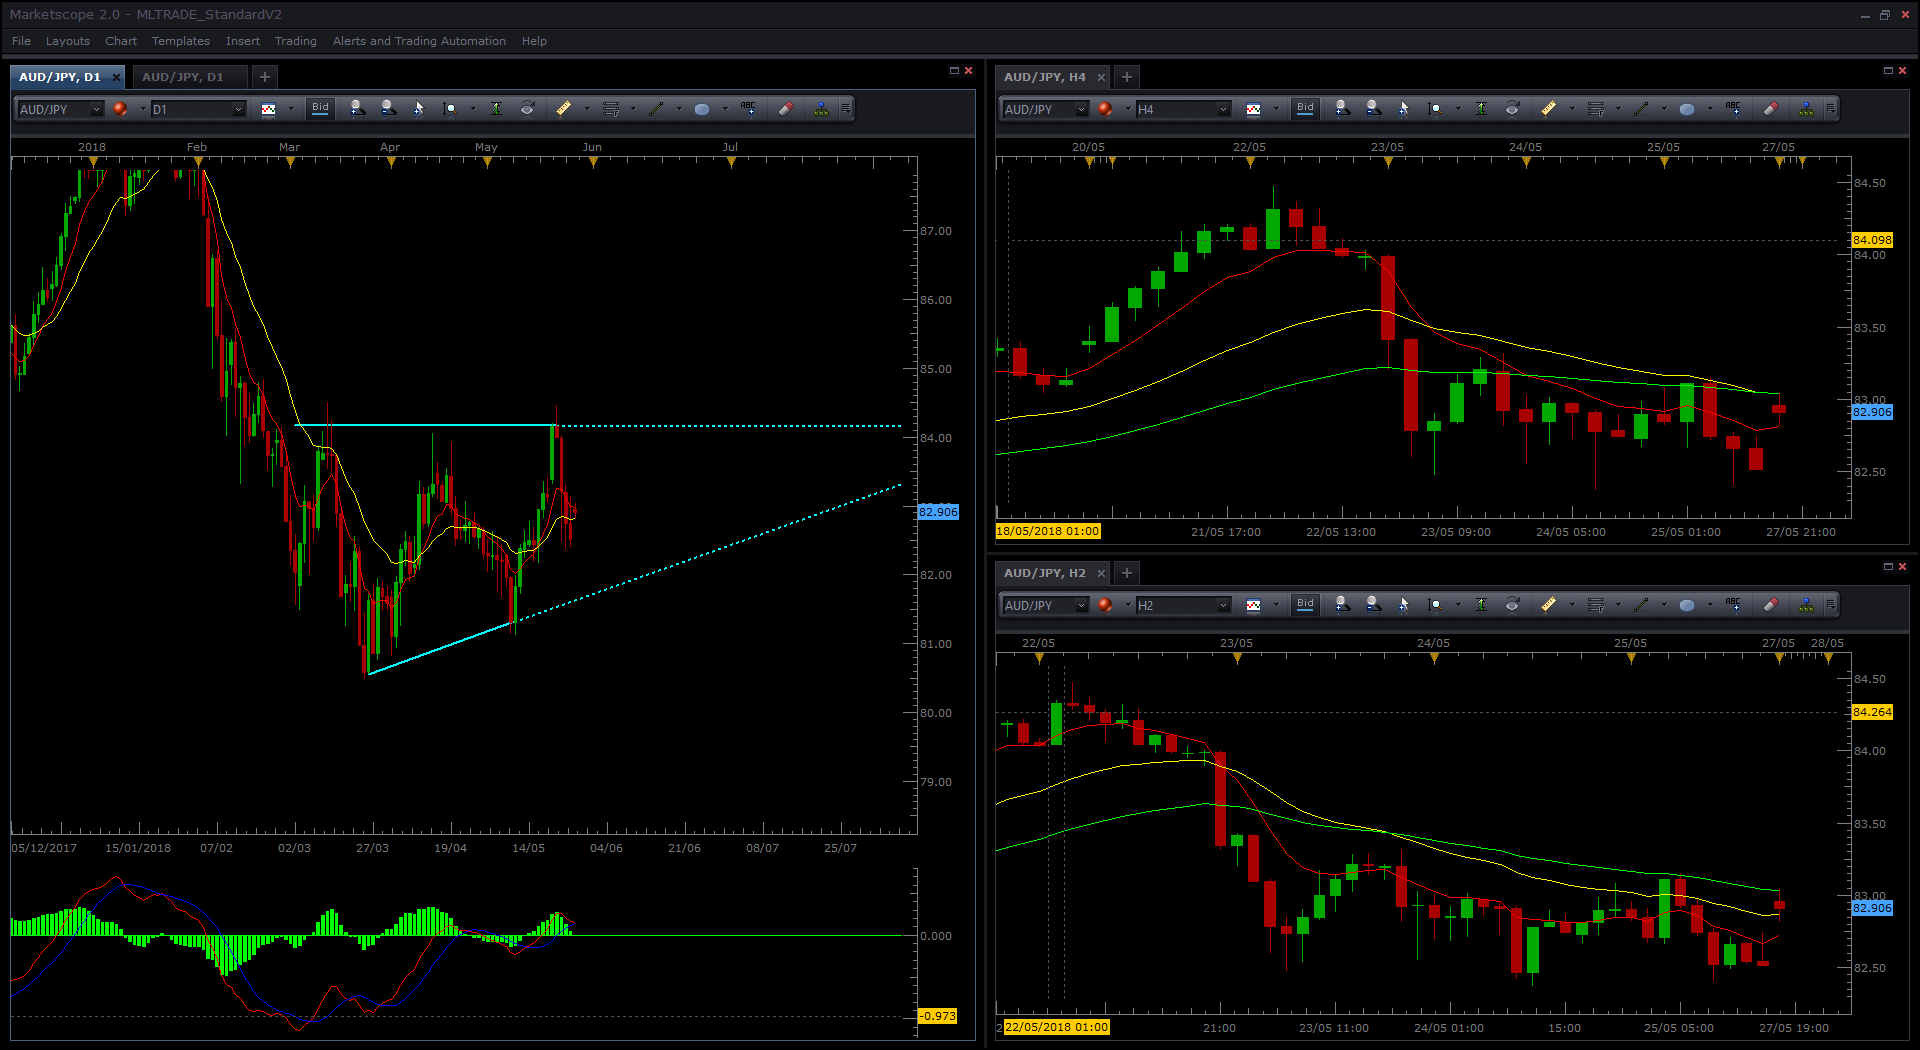Close the AUD/JPY, H2 tab
This screenshot has height=1050, width=1920.
click(x=1101, y=573)
